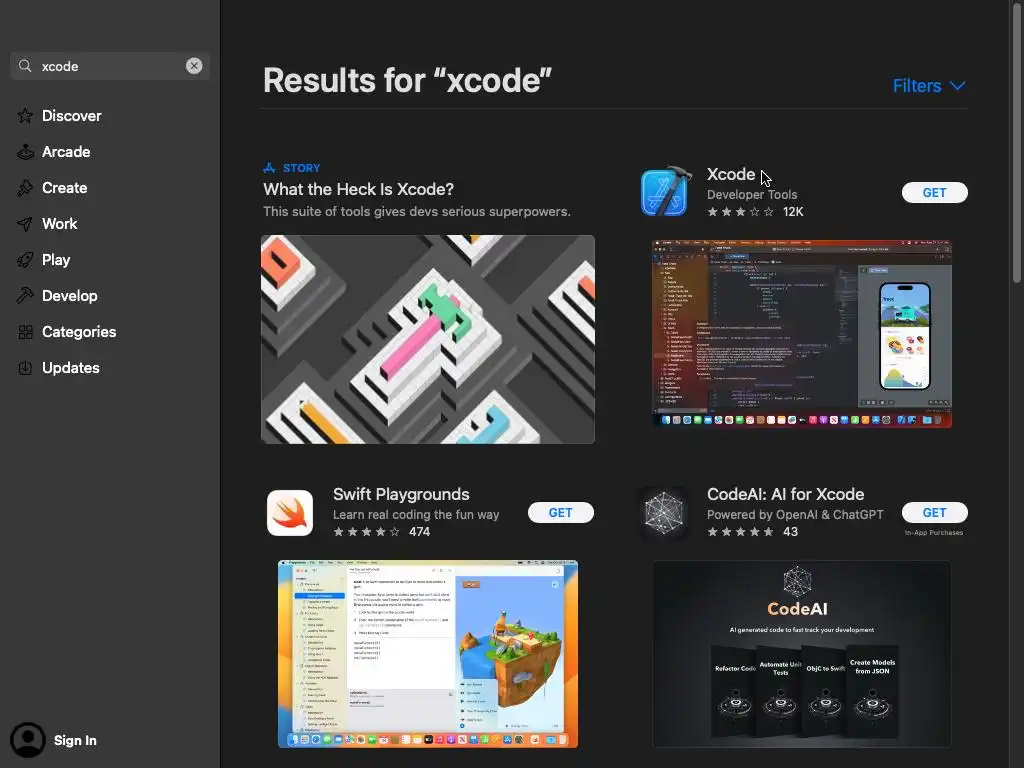Get the CodeAI: AI for Xcode app
Image resolution: width=1024 pixels, height=768 pixels.
[935, 513]
